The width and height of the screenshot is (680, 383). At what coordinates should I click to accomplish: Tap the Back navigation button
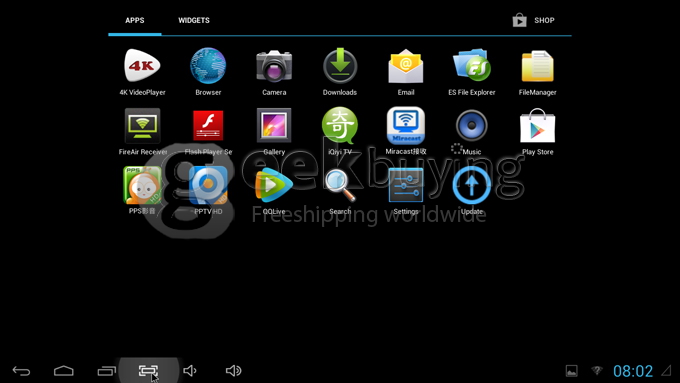[21, 371]
